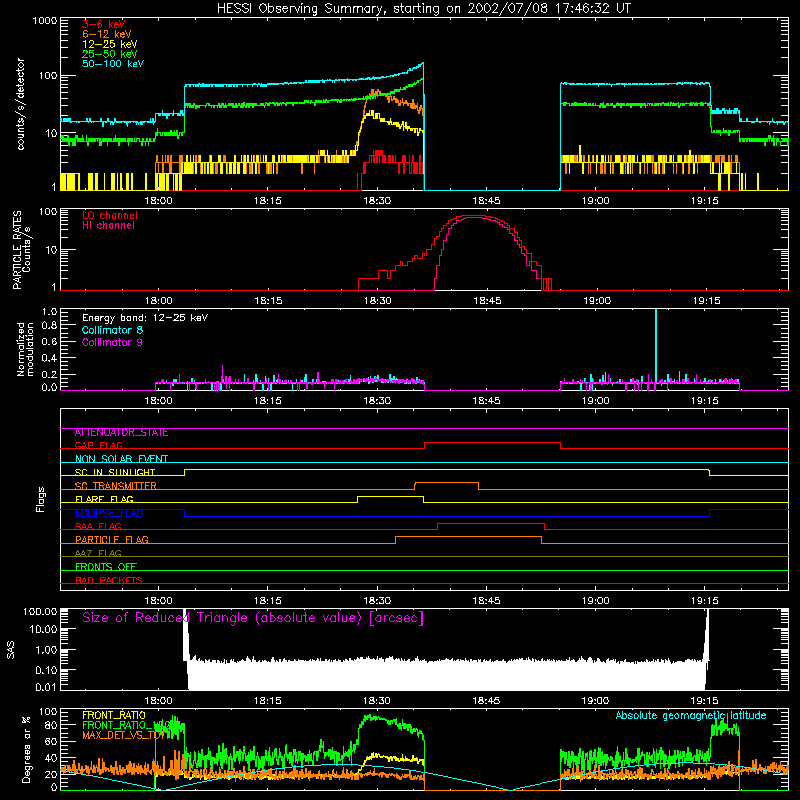Click the '18:30' tick in top panel
This screenshot has height=800, width=800.
pos(377,201)
